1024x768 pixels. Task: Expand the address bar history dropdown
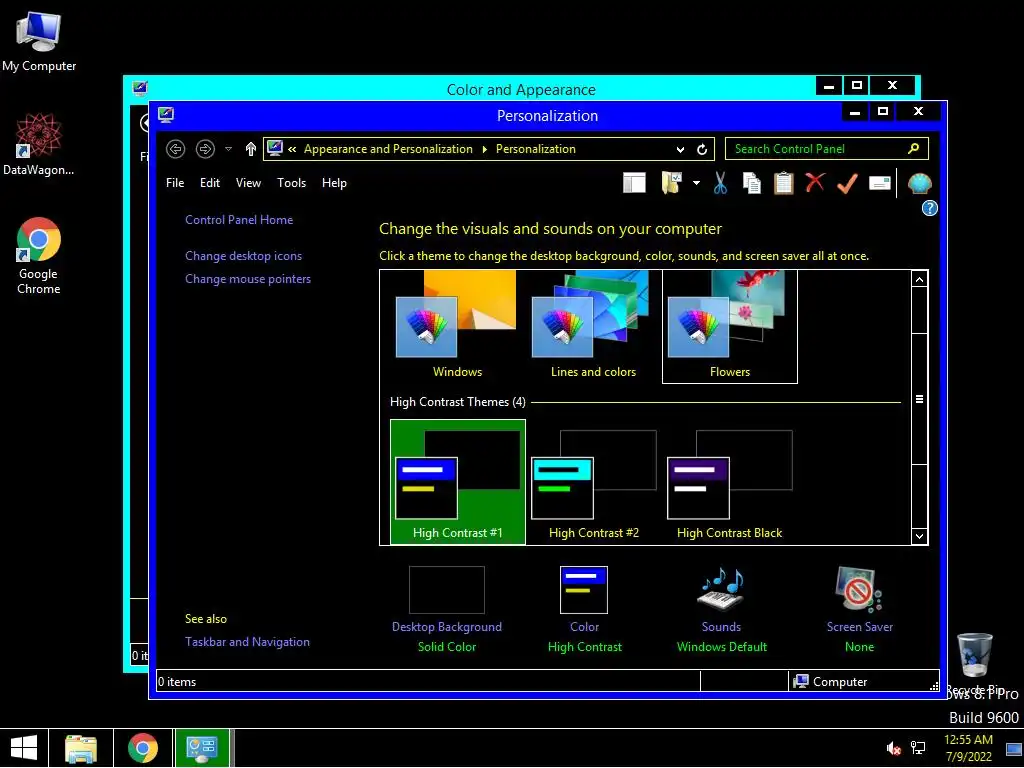680,149
